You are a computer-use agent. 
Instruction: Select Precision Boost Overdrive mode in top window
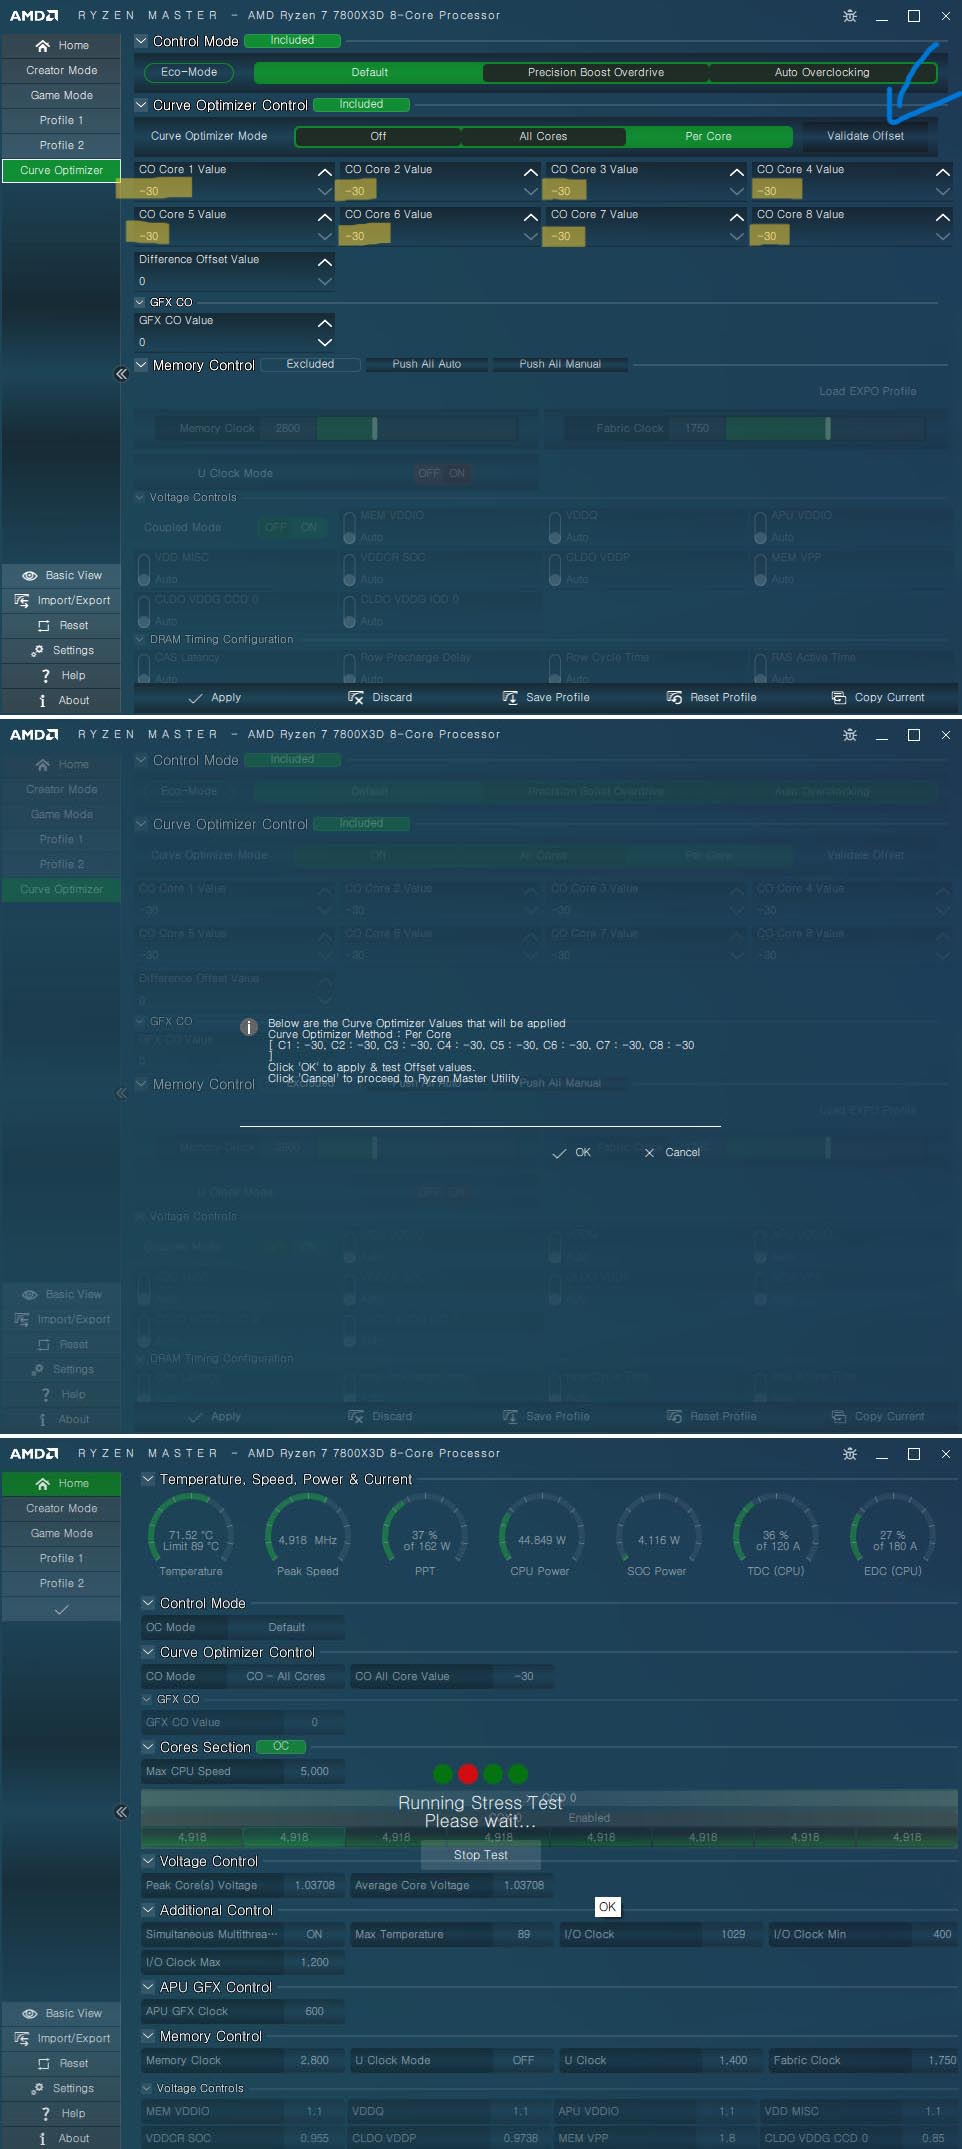click(596, 72)
